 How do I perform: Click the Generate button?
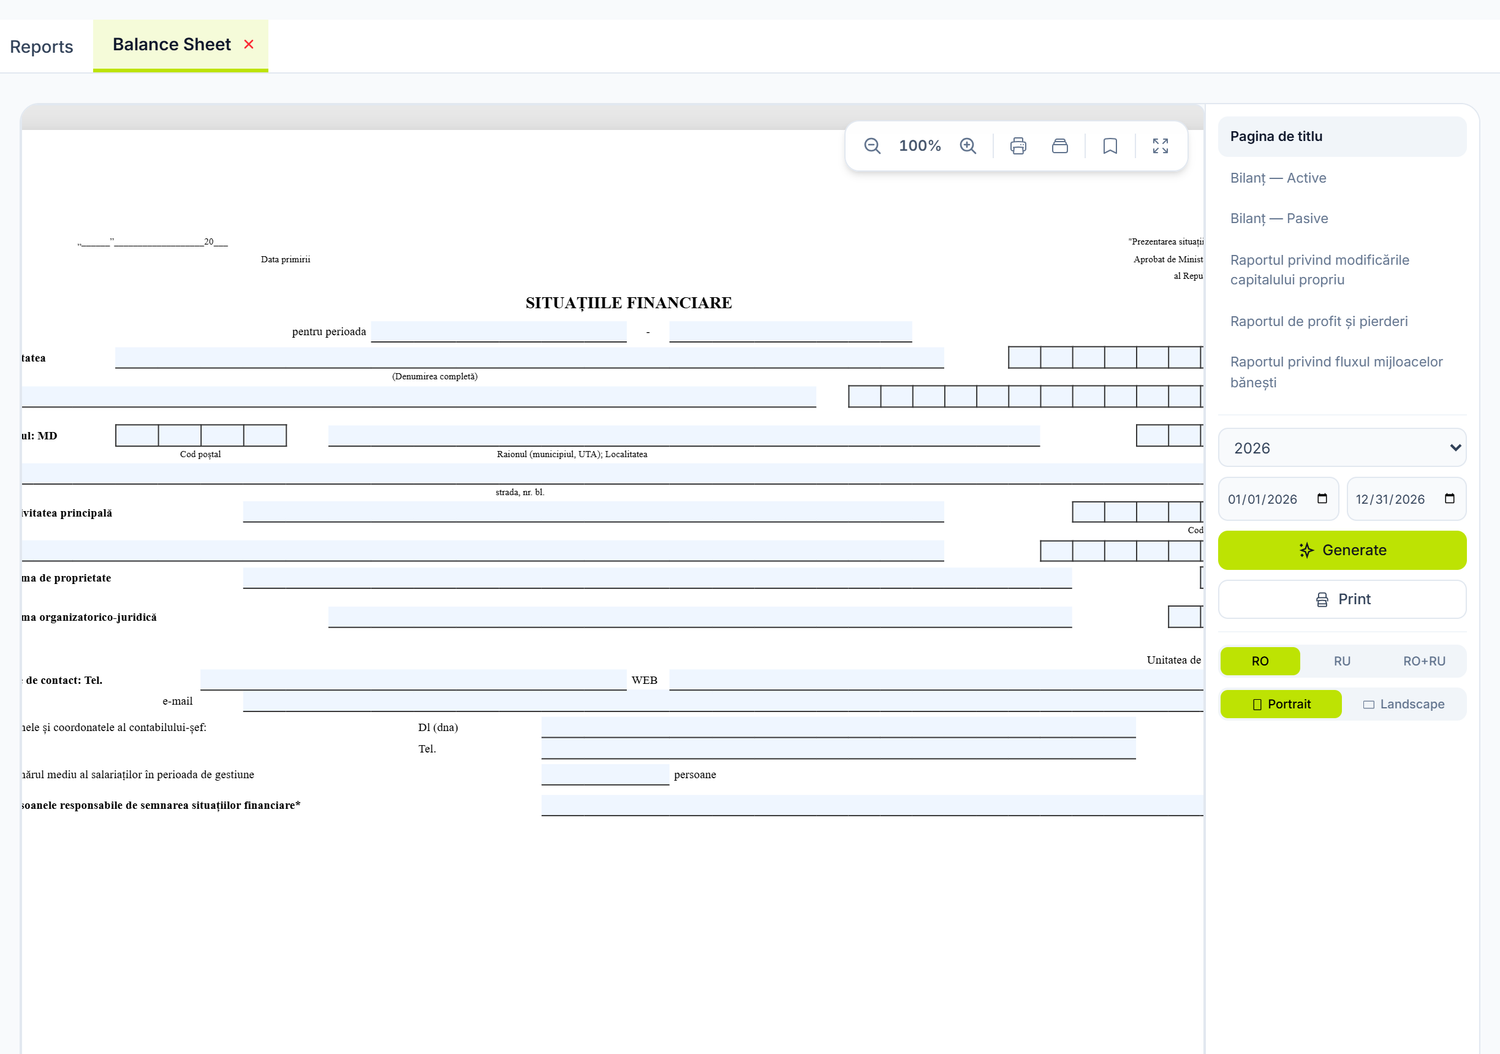1342,550
